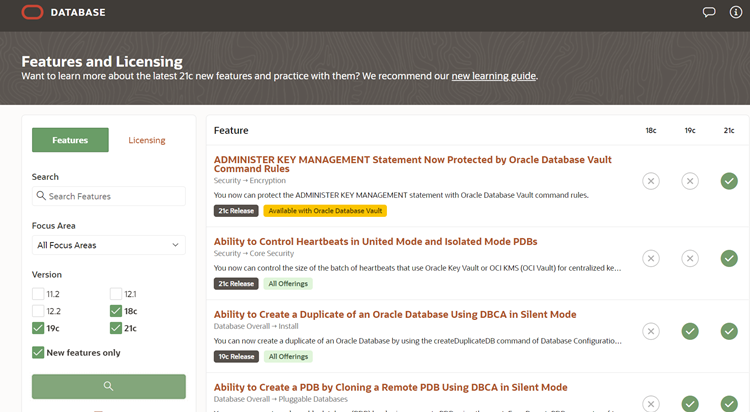This screenshot has height=412, width=750.
Task: Disable the 21c version checkbox
Action: (116, 328)
